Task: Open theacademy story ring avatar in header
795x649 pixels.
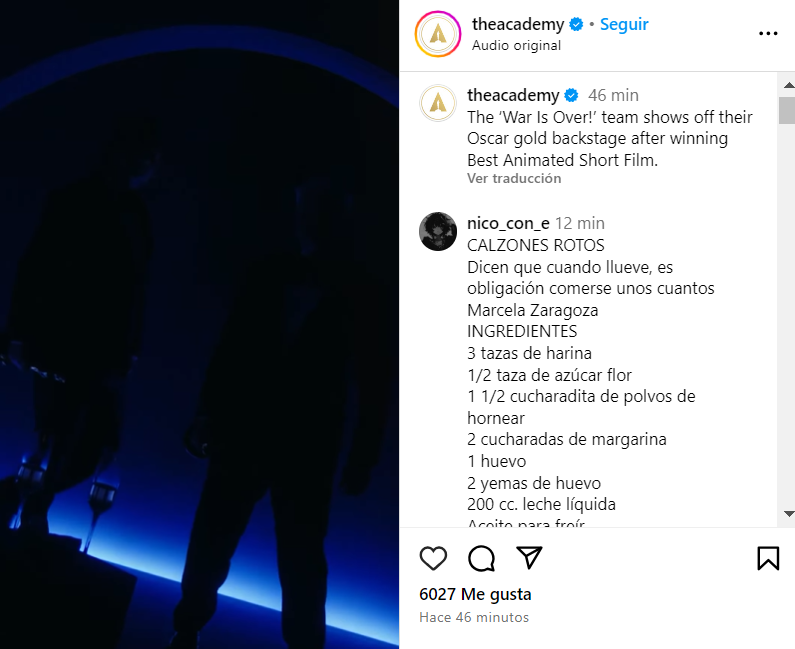Action: point(438,34)
